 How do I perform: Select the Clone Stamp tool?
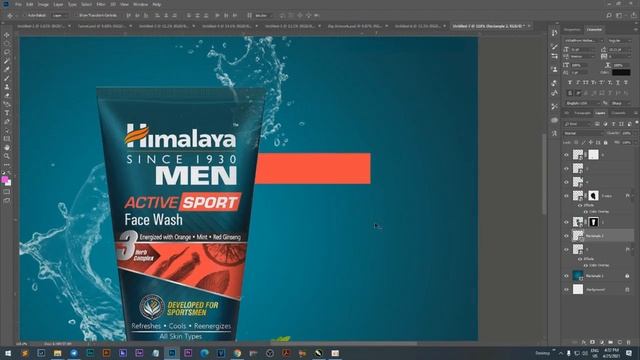point(7,87)
